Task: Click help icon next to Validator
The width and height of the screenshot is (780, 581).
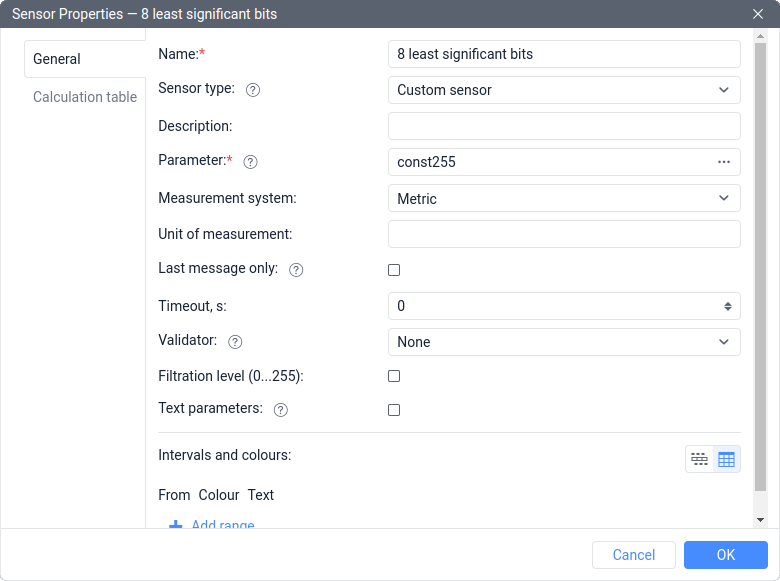Action: 235,342
